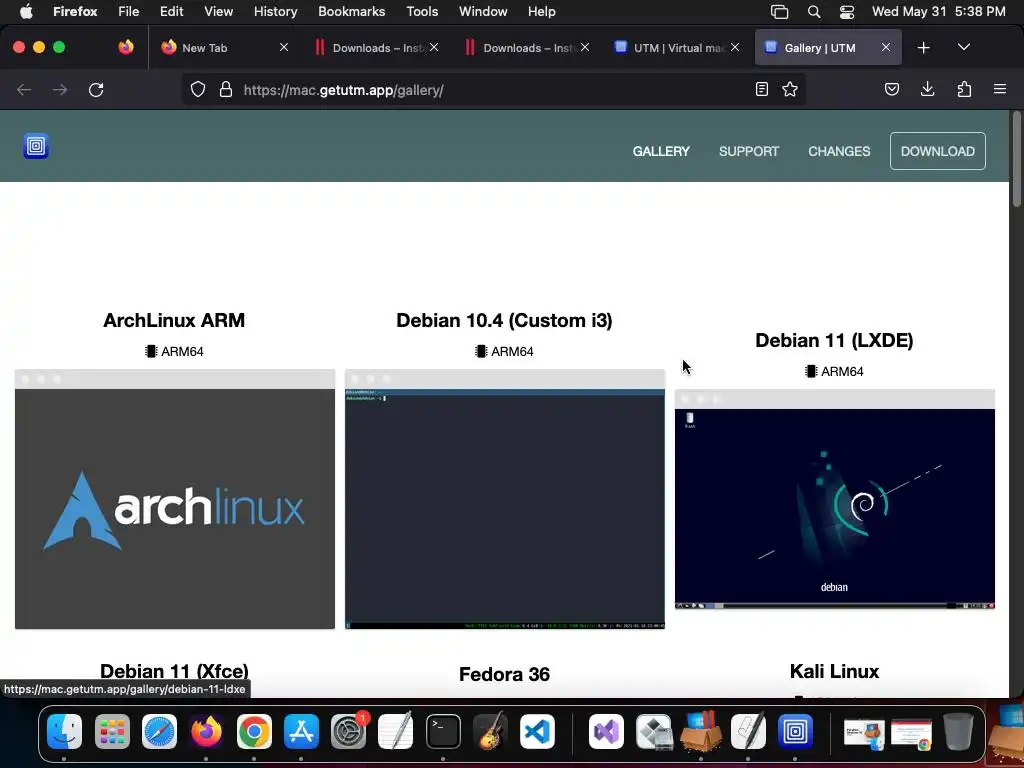The width and height of the screenshot is (1024, 768).
Task: Toggle reader view icon in the address bar
Action: (761, 89)
